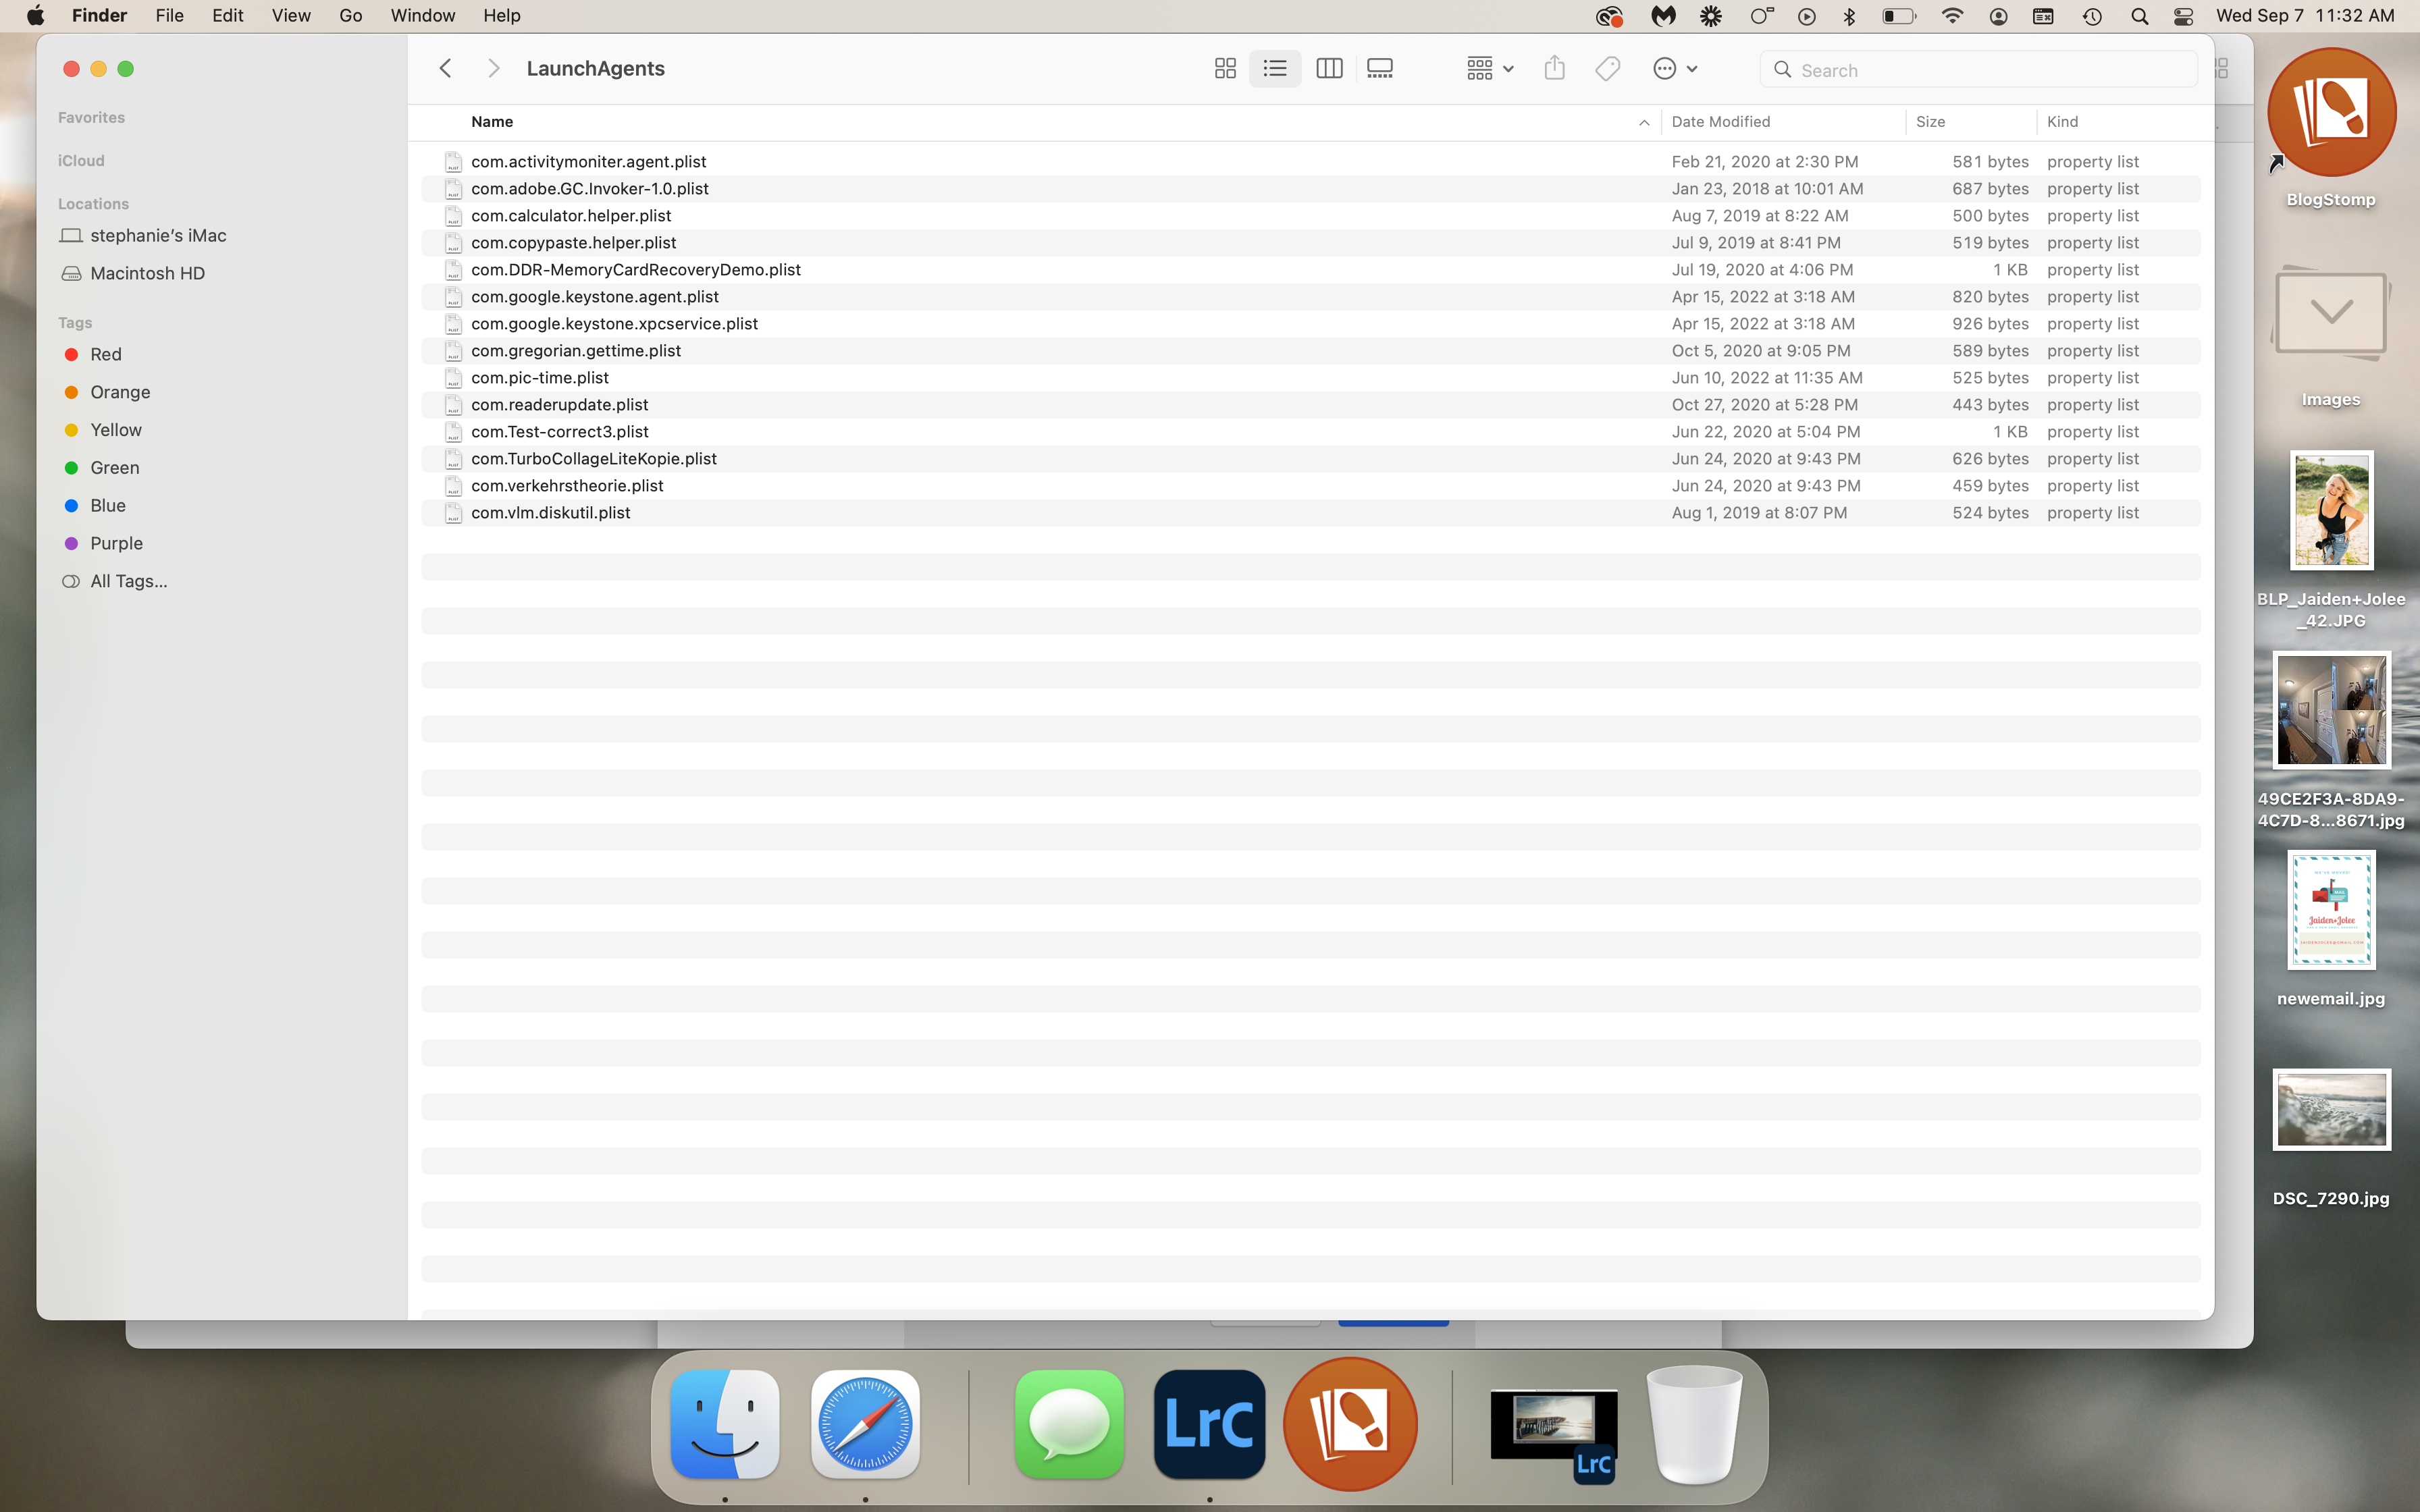Open Lightroom Classic from the Dock
This screenshot has width=2420, height=1512.
[x=1209, y=1424]
